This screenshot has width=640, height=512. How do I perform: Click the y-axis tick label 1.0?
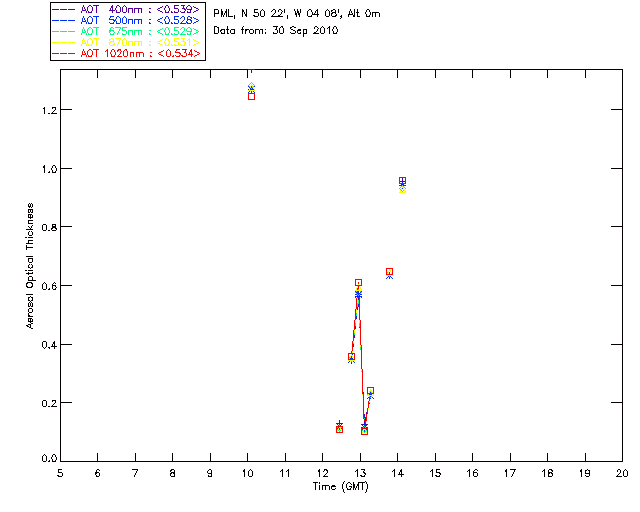pos(49,169)
